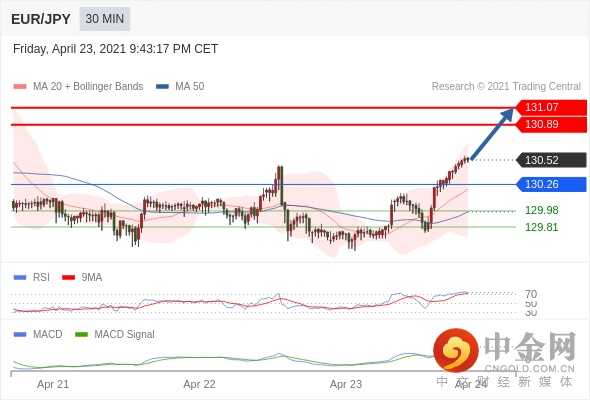Click the Trading Central research credit
Image resolution: width=590 pixels, height=400 pixels.
coord(506,87)
